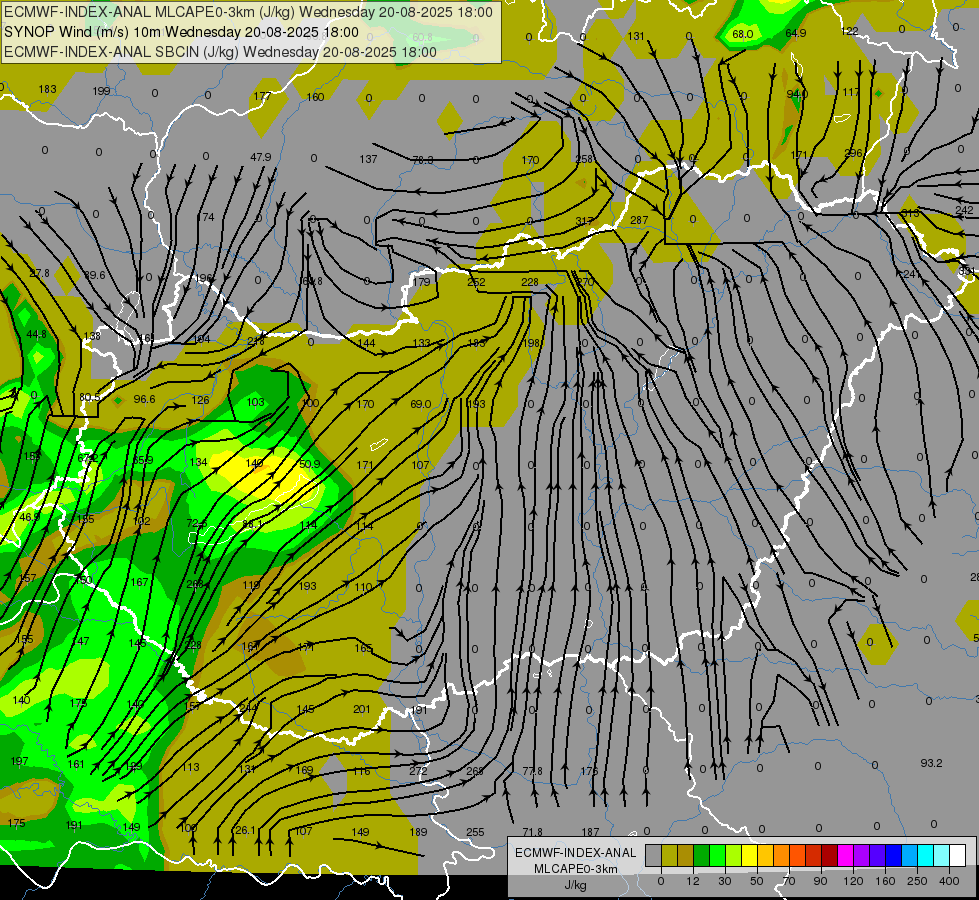
Task: Click the map value '69.0'
Action: pyautogui.click(x=420, y=404)
